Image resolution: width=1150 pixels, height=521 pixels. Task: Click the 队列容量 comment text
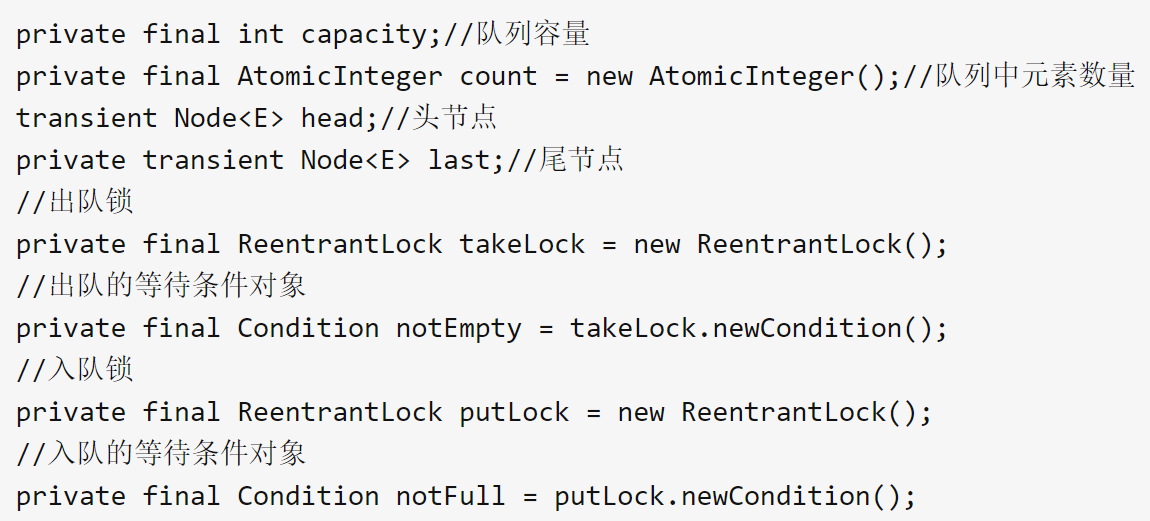[533, 34]
